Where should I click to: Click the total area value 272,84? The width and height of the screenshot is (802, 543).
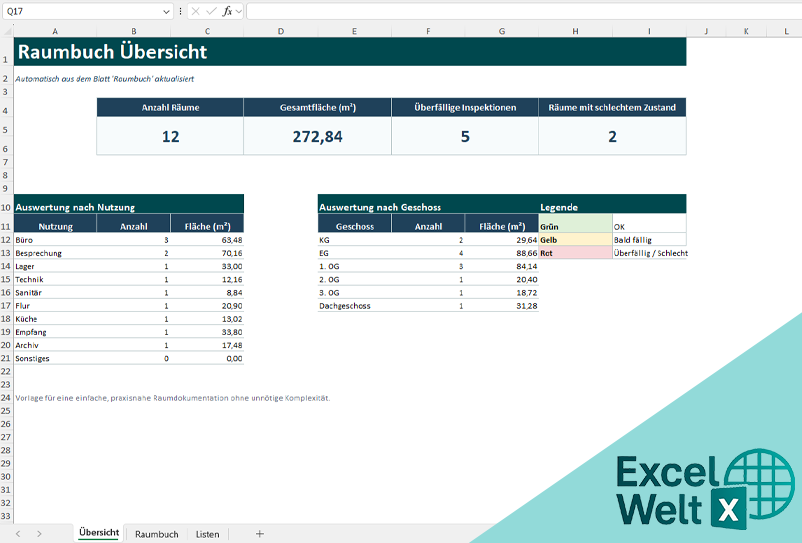[x=318, y=136]
